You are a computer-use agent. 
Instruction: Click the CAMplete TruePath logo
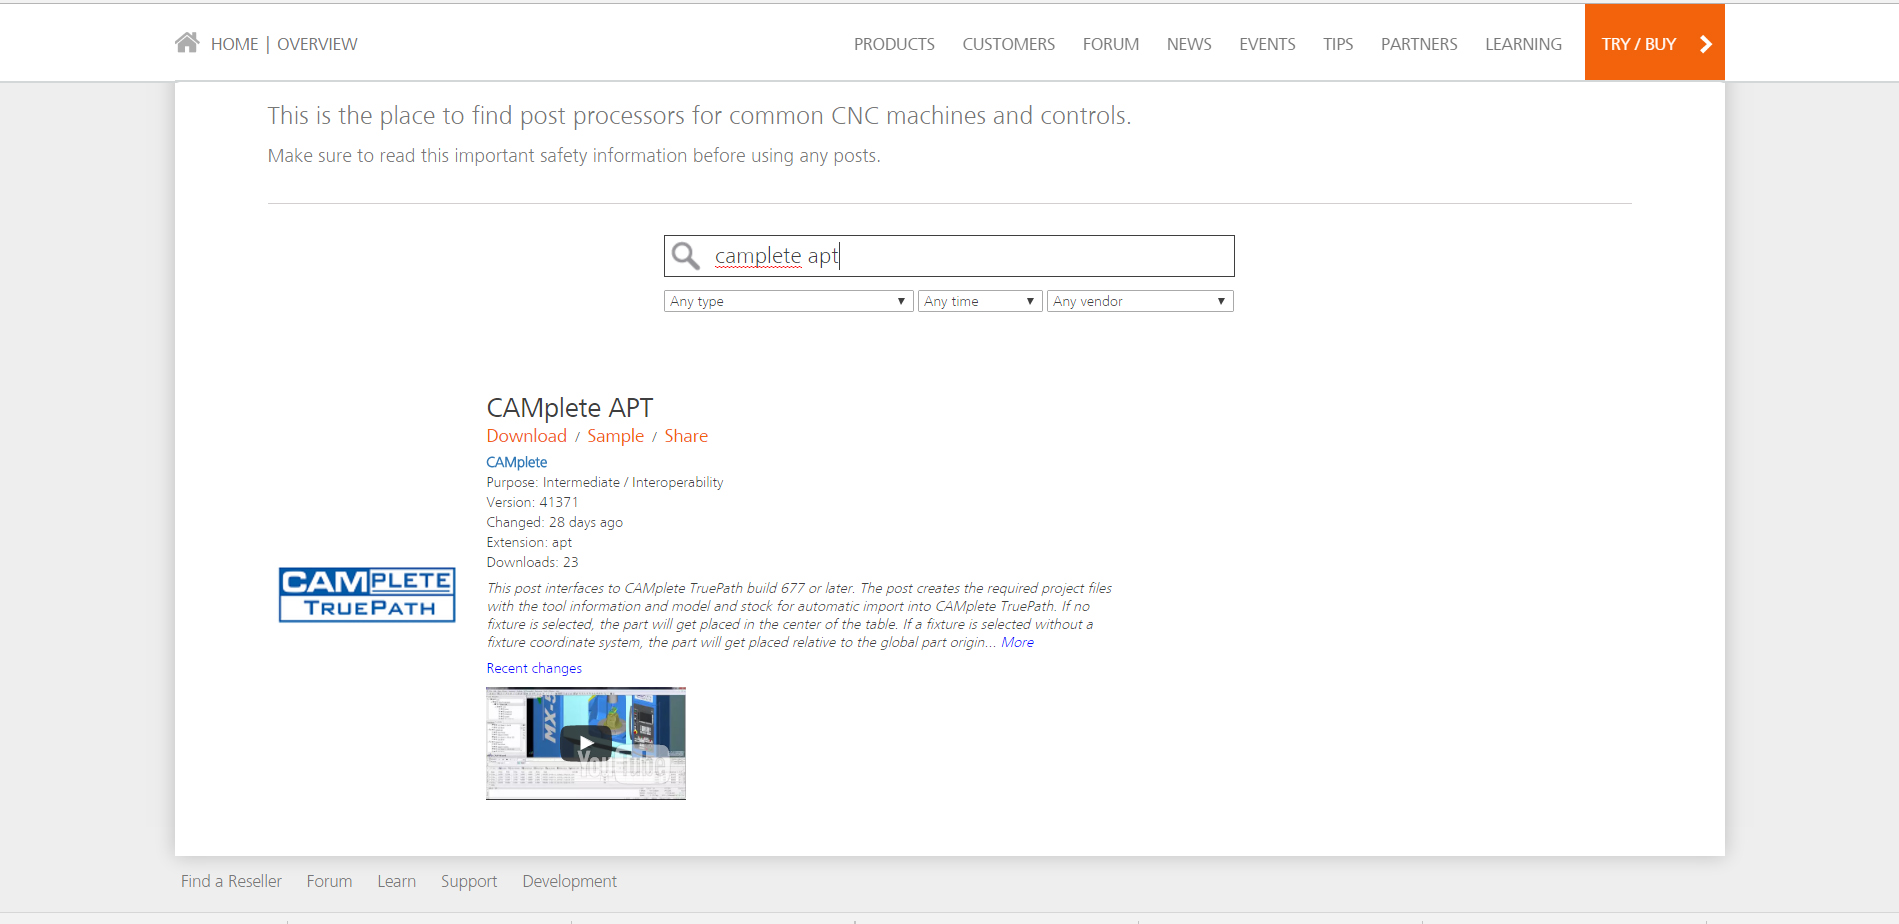(367, 595)
